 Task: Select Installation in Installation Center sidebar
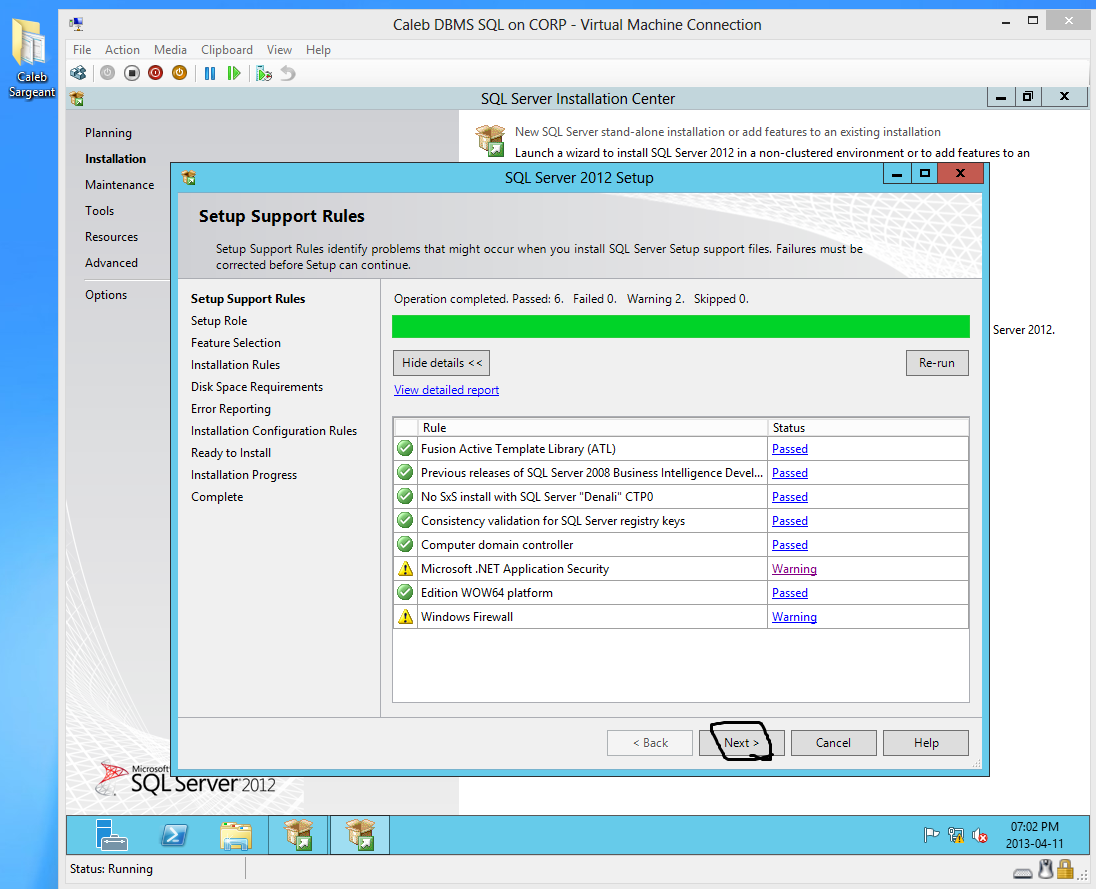tap(115, 159)
